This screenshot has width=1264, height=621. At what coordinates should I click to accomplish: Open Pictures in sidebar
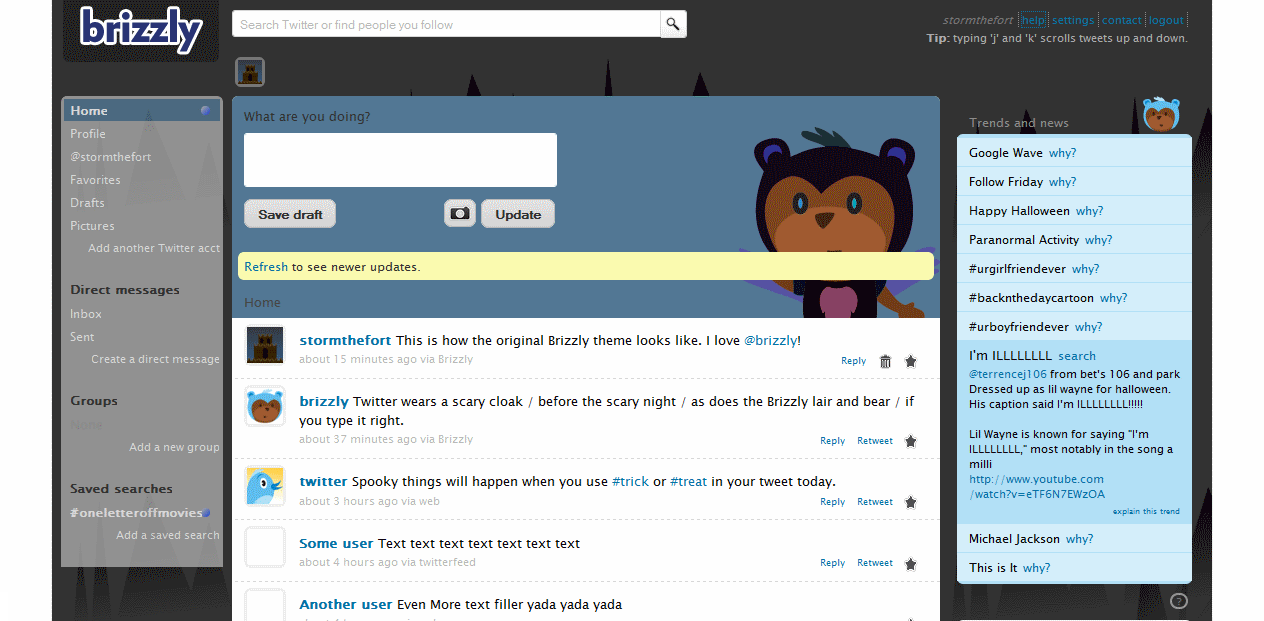coord(92,226)
